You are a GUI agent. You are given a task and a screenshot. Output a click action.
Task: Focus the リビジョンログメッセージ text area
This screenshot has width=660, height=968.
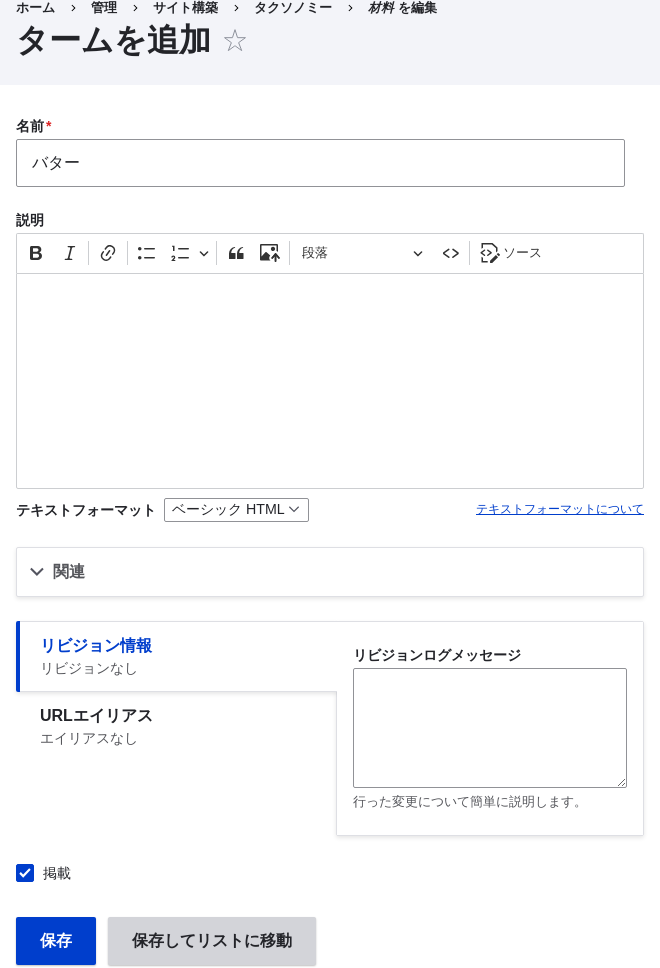point(489,727)
